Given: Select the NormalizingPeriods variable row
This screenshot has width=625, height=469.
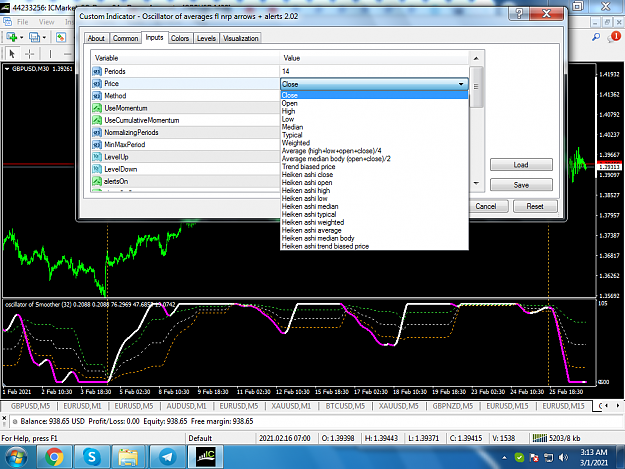Looking at the screenshot, I should coord(186,133).
